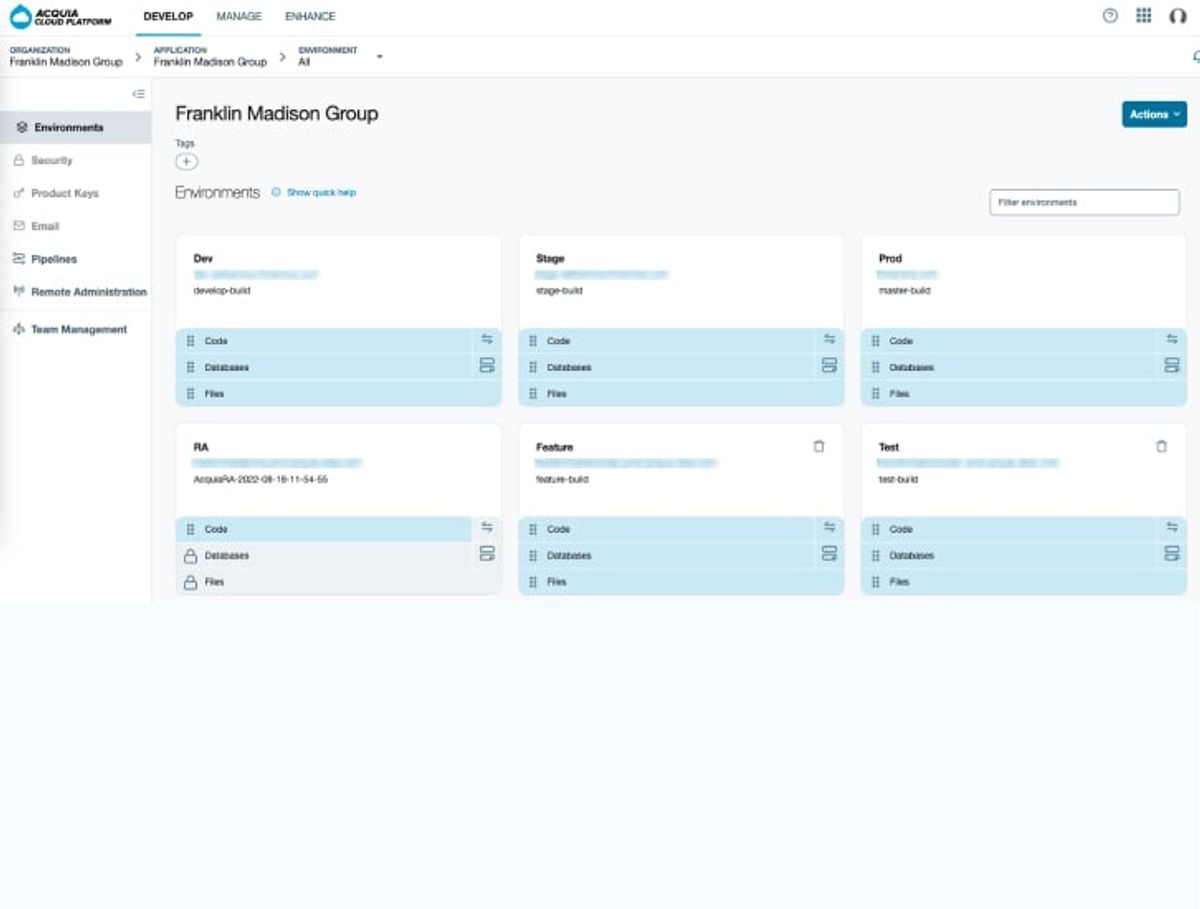Click Feature Databases copy icon

pyautogui.click(x=829, y=554)
